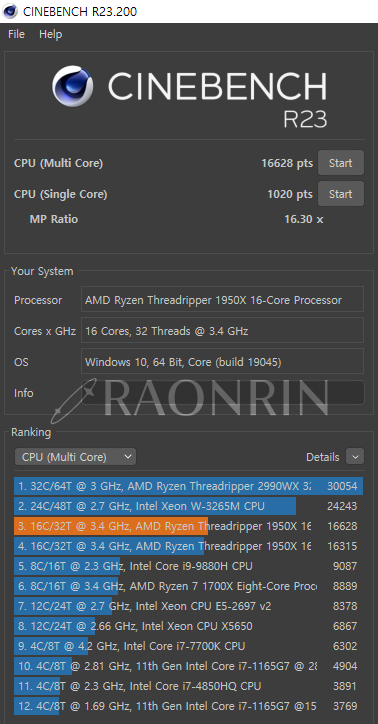Click the Info text field
The image size is (378, 724).
click(222, 392)
